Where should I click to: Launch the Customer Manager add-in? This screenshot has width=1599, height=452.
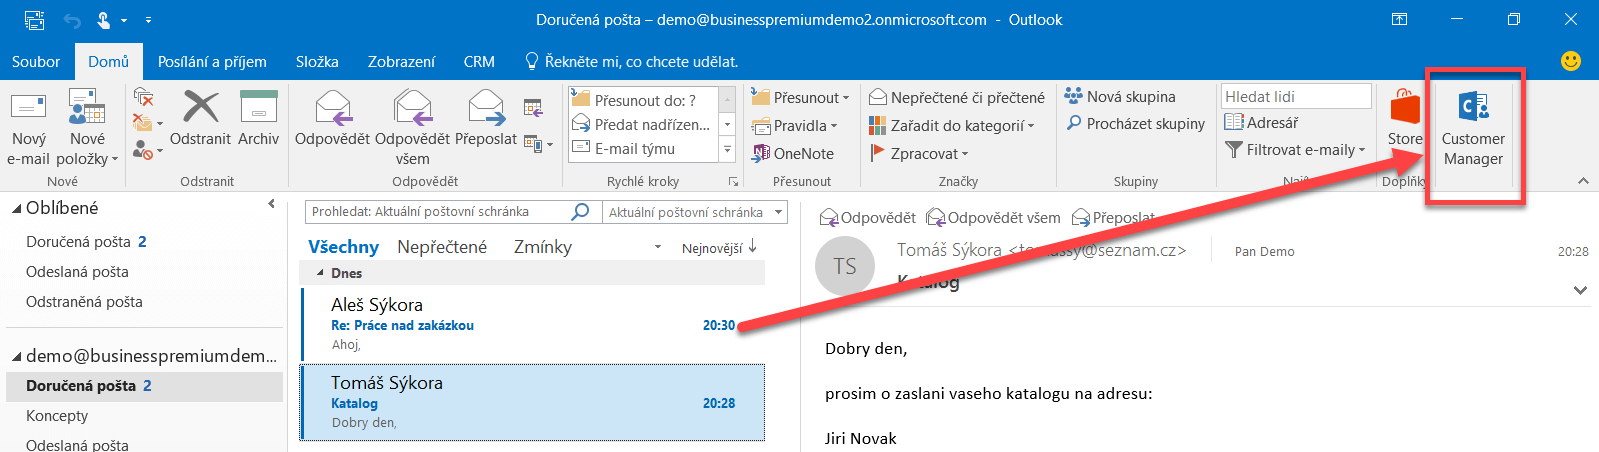[1473, 128]
